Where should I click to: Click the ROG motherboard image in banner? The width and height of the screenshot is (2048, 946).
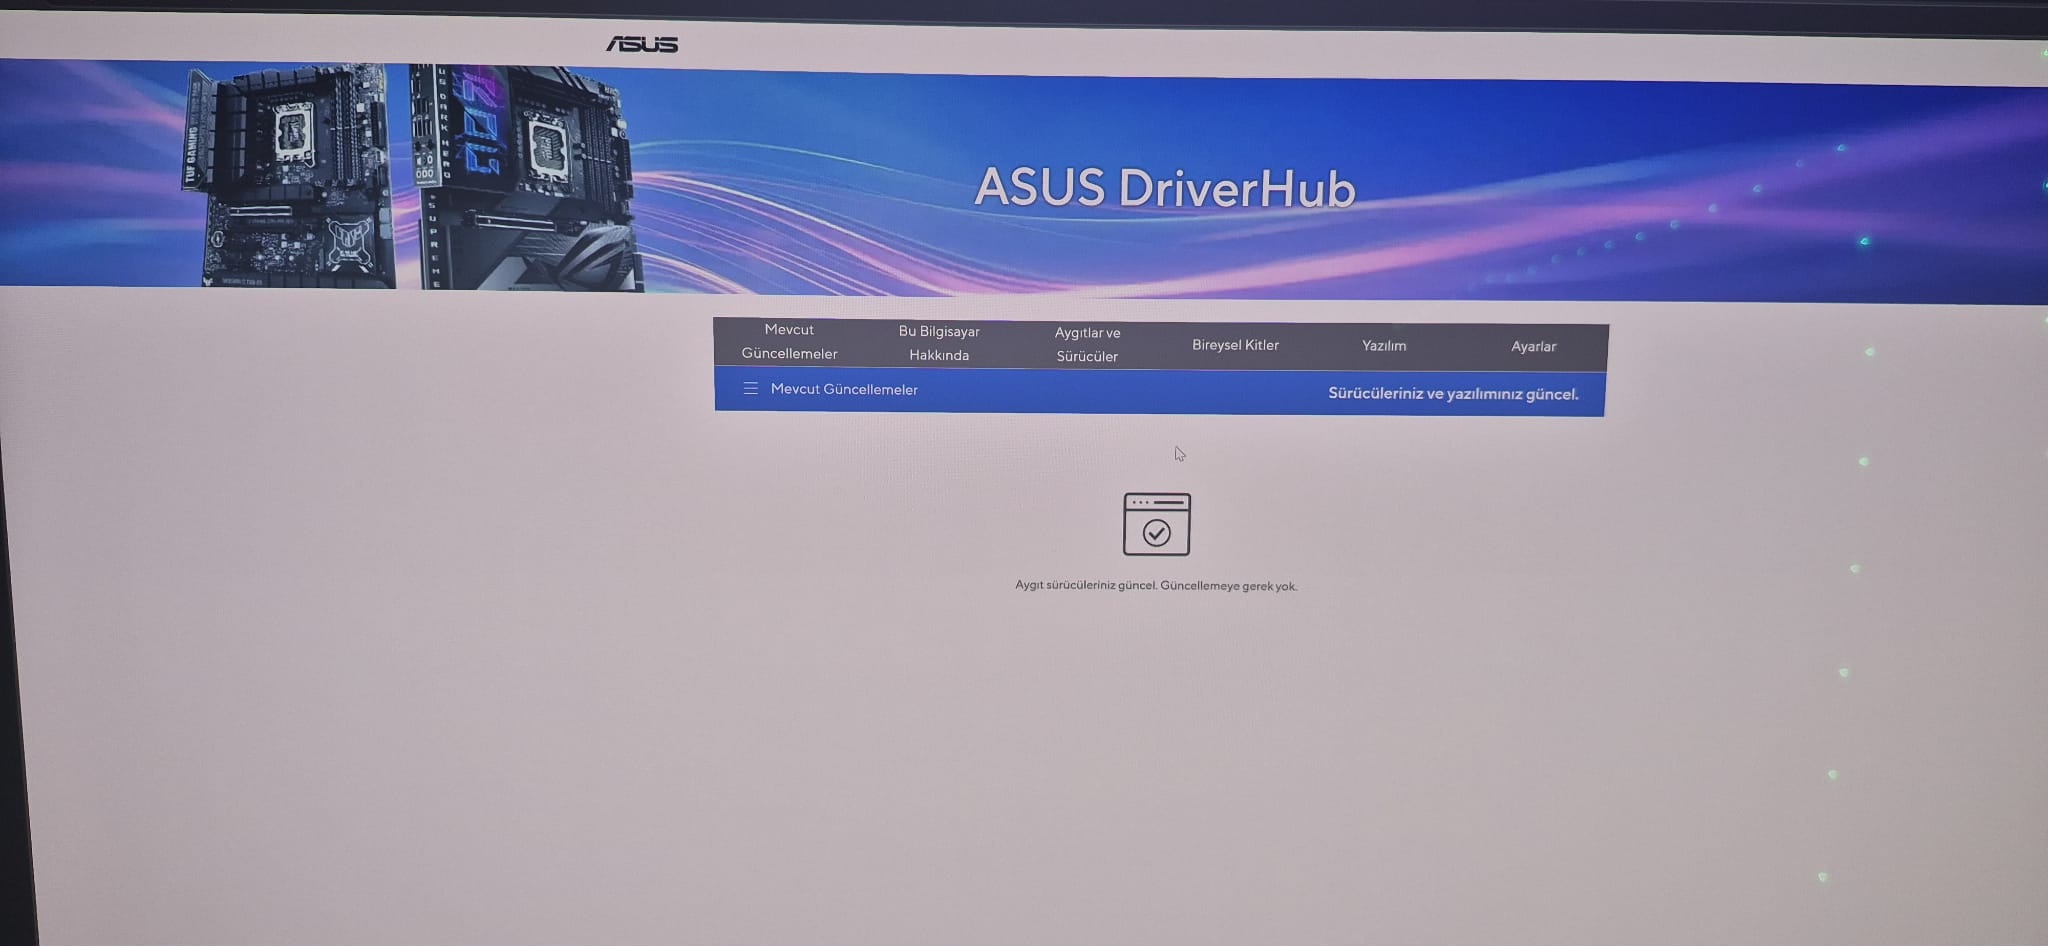pos(524,178)
